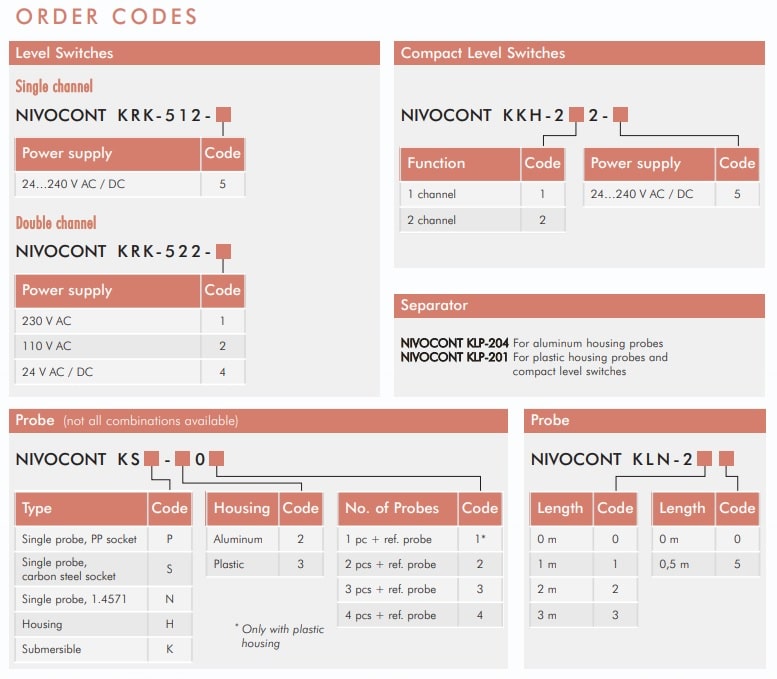Select Single probe, carbon steel socket row
This screenshot has height=679, width=777.
click(104, 569)
